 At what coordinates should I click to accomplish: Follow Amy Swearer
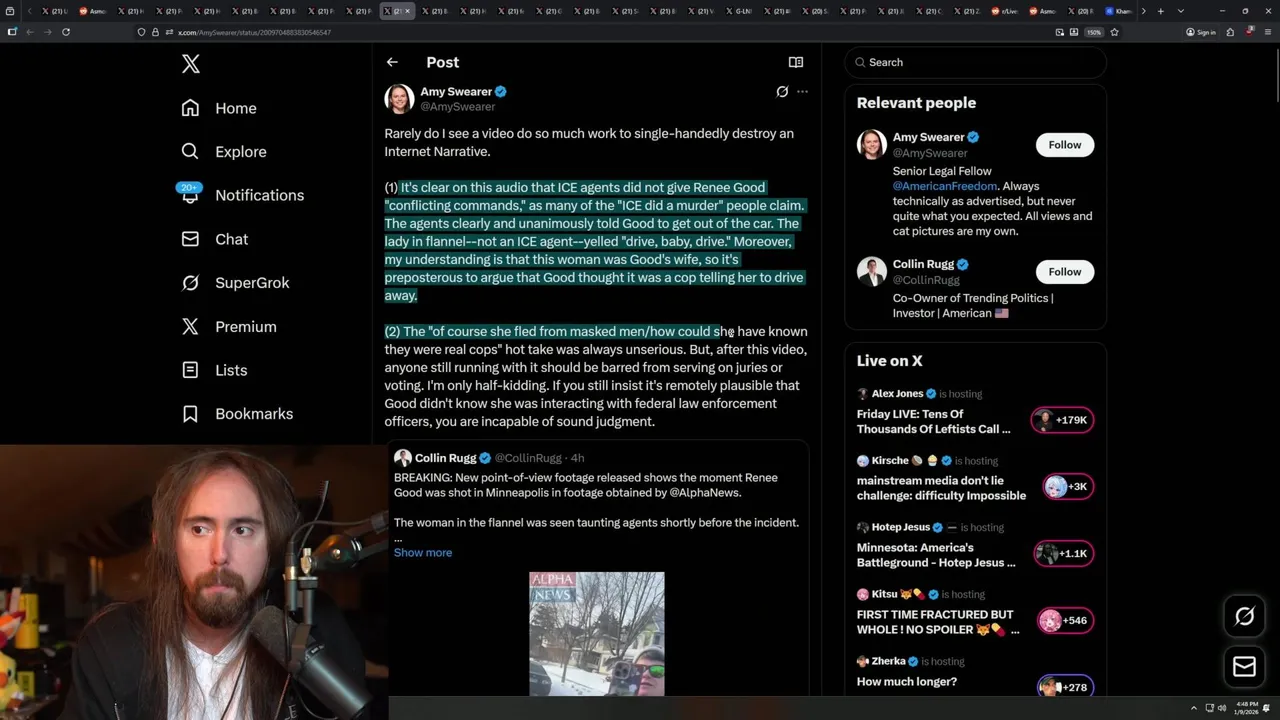coord(1065,145)
